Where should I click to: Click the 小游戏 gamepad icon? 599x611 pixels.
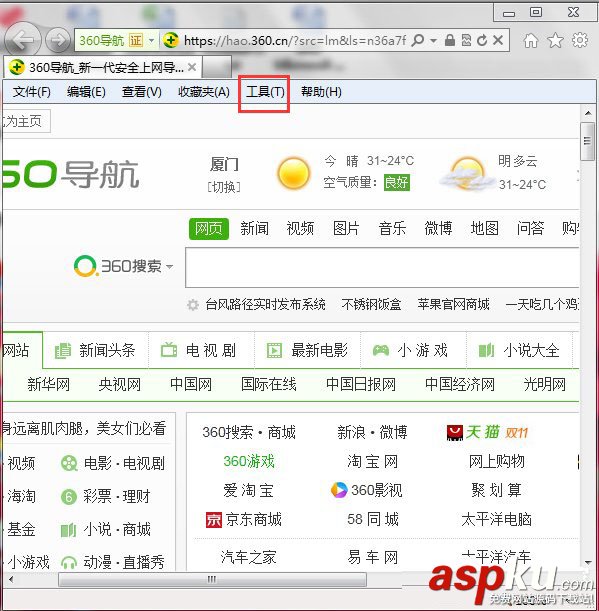pyautogui.click(x=381, y=350)
